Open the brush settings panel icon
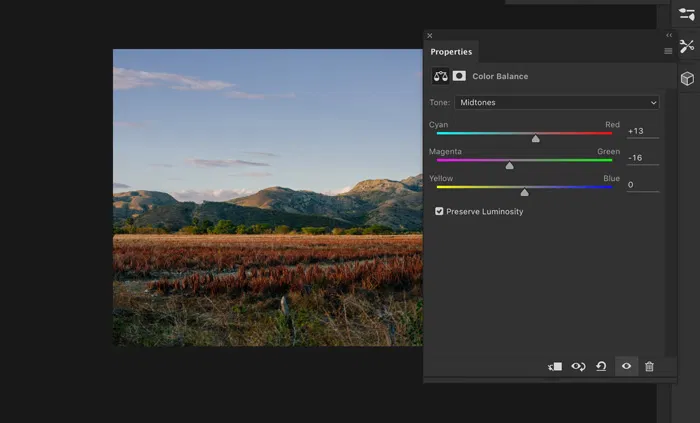 click(687, 14)
